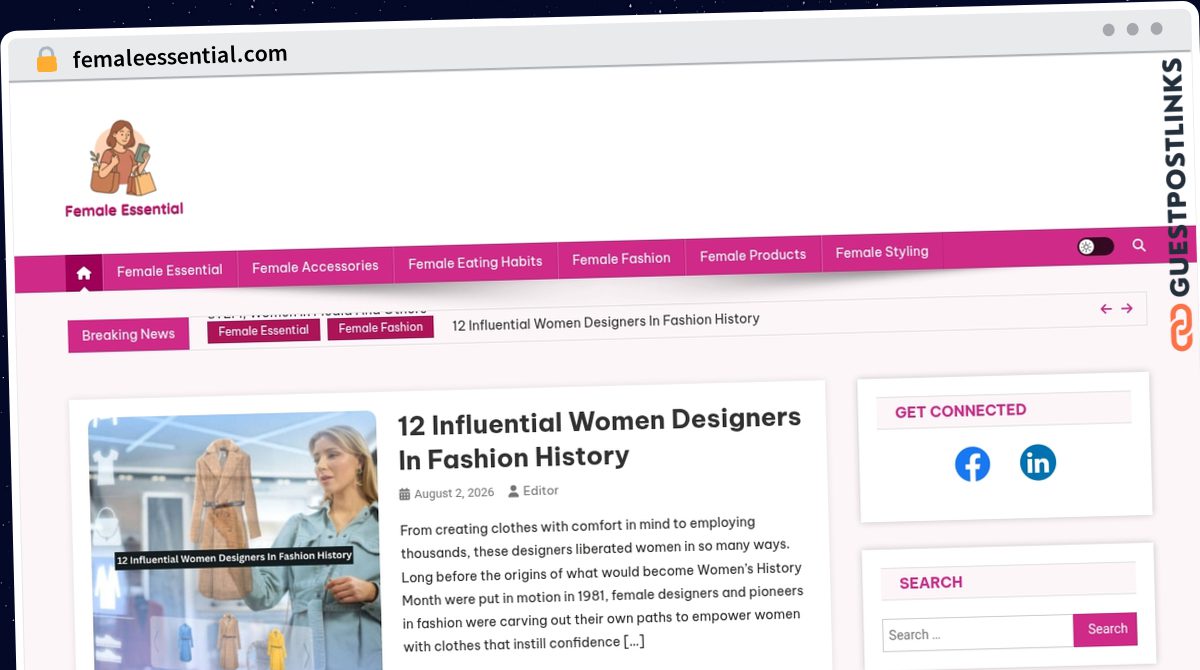Open the Female Products menu item

pos(753,255)
